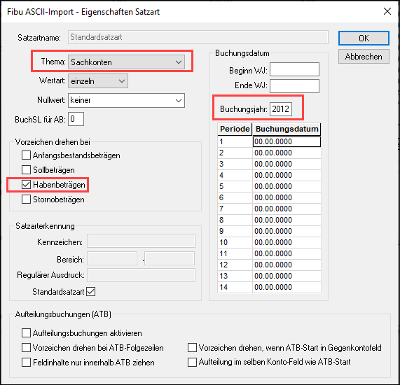This screenshot has height=385, width=400.
Task: Select Buchungsdatum cell for period 3
Action: [287, 164]
